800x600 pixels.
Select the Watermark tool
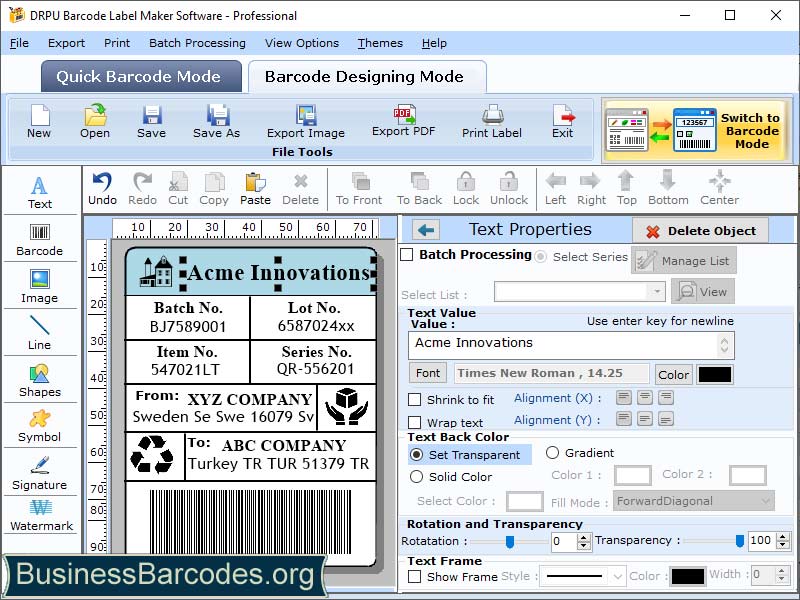[40, 515]
